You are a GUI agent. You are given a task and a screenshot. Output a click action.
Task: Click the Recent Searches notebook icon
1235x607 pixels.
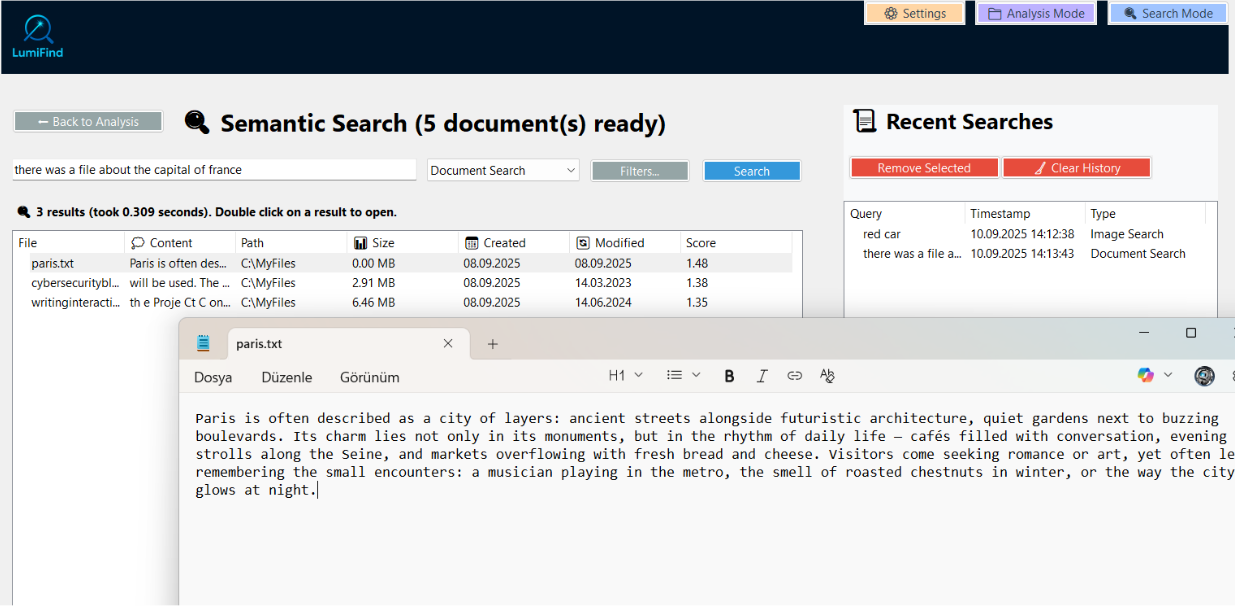click(x=864, y=121)
